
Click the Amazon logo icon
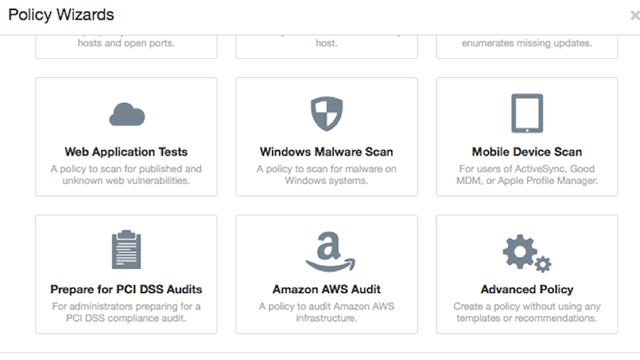(x=330, y=251)
